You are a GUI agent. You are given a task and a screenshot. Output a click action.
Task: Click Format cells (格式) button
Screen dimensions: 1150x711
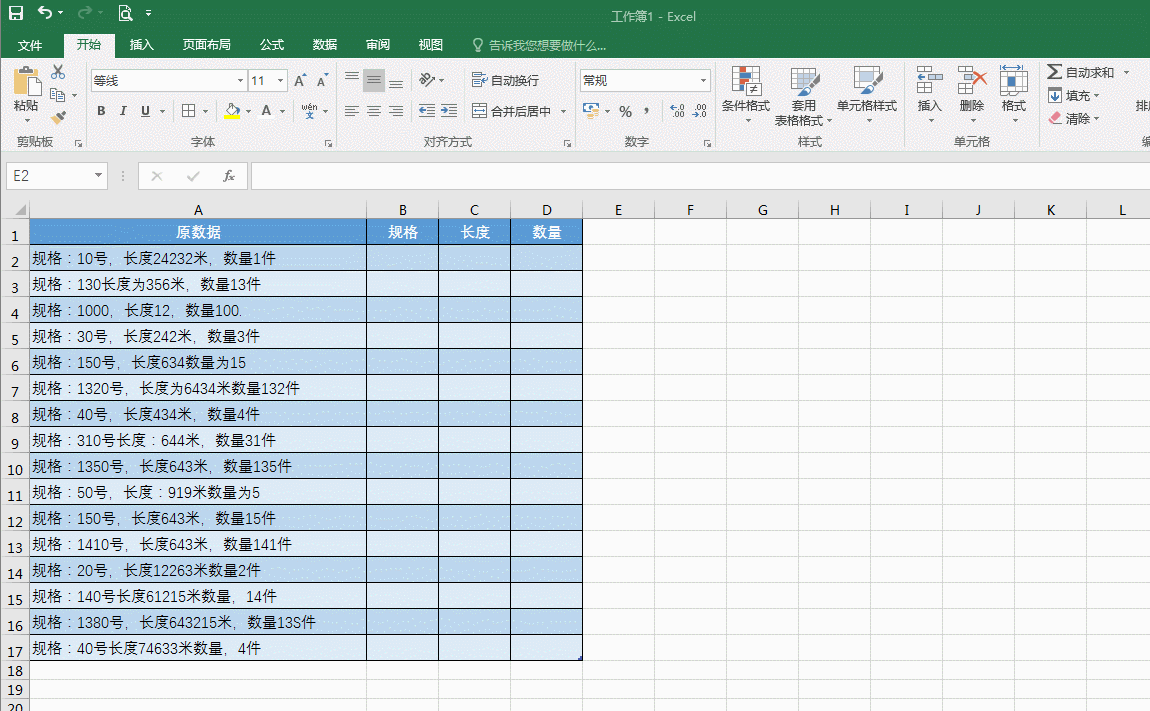click(1014, 94)
